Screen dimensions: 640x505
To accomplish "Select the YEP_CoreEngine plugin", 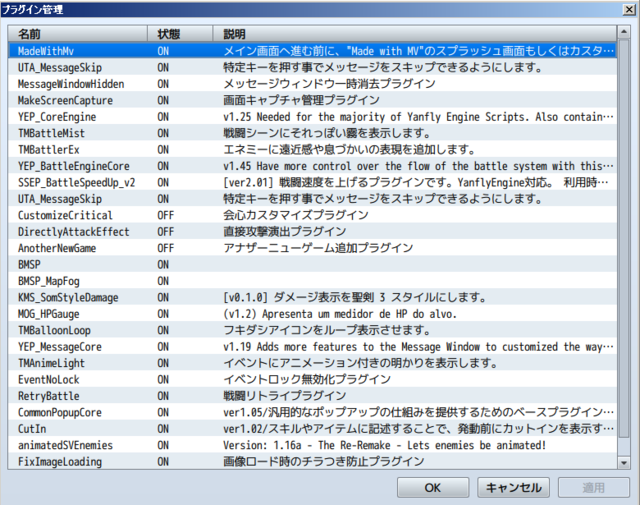I will click(312, 117).
